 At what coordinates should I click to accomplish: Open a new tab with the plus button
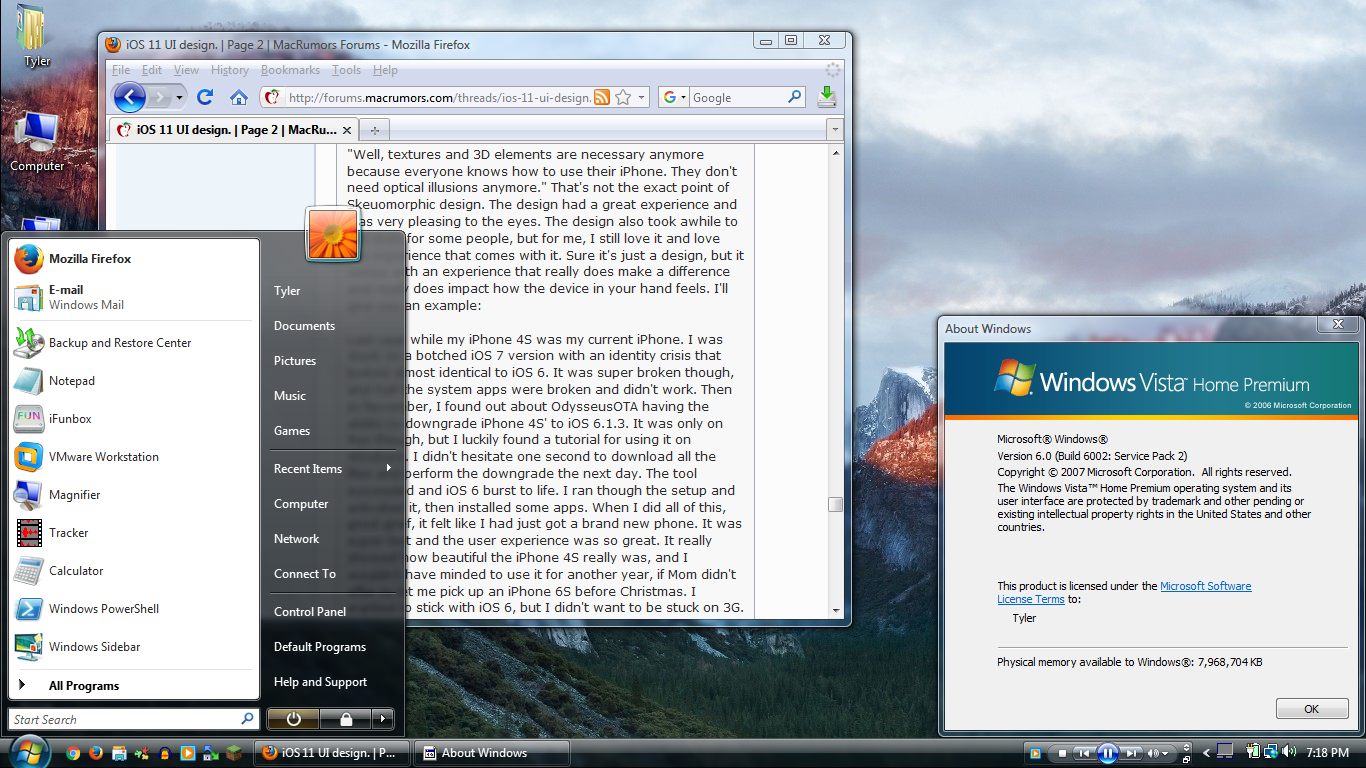point(375,130)
